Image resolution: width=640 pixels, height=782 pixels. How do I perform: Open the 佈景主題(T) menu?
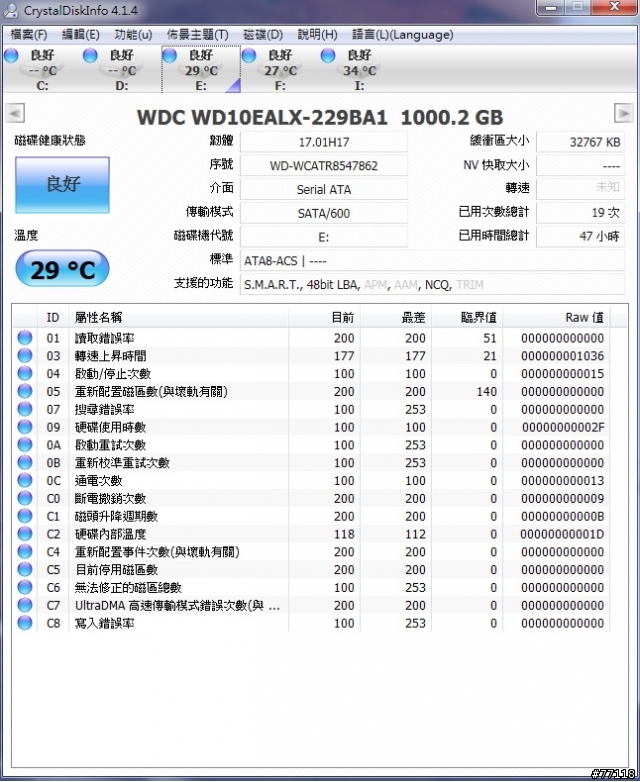pos(197,34)
